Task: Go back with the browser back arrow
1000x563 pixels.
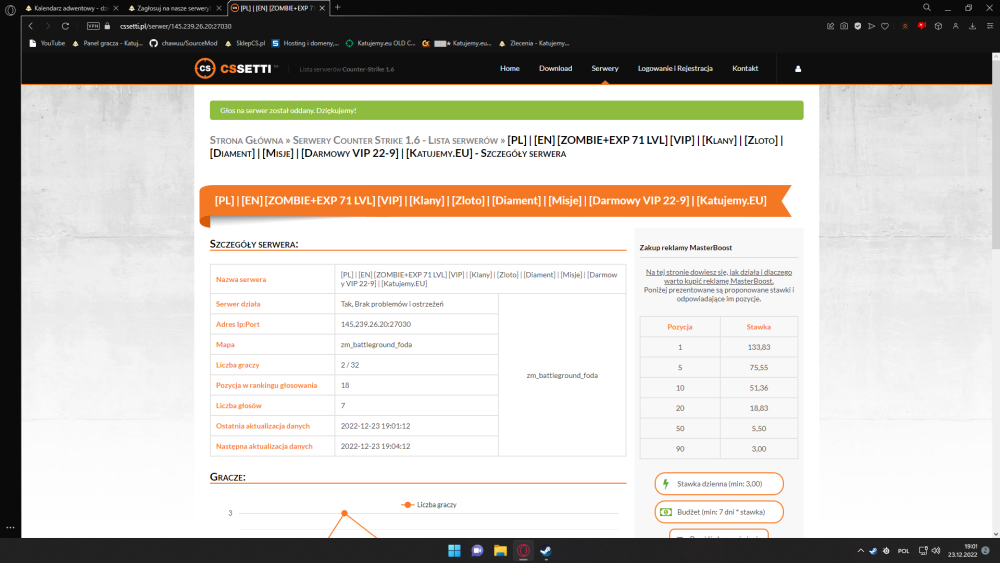Action: pos(31,26)
